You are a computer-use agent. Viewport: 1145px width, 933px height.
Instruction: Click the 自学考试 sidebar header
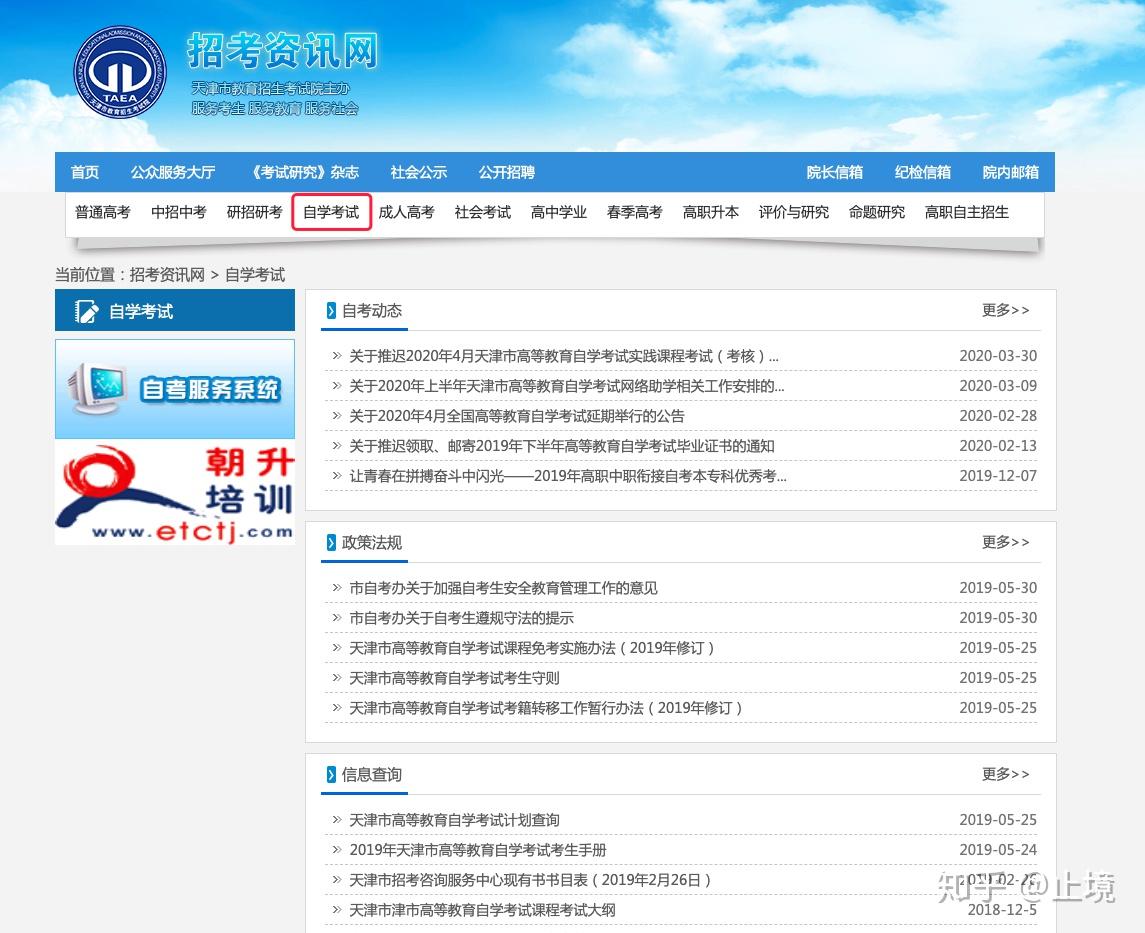[x=175, y=310]
